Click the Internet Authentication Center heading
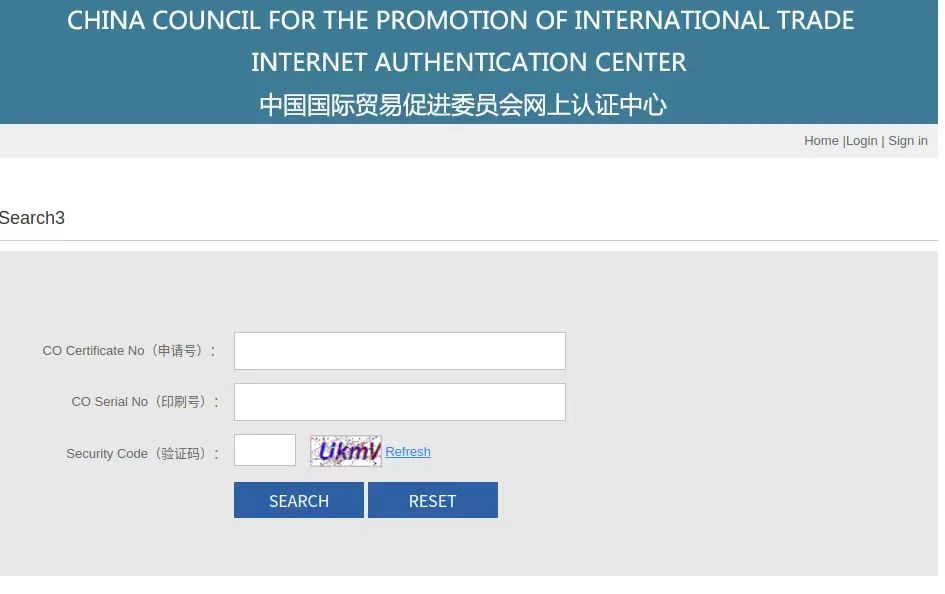This screenshot has width=945, height=594. point(468,62)
